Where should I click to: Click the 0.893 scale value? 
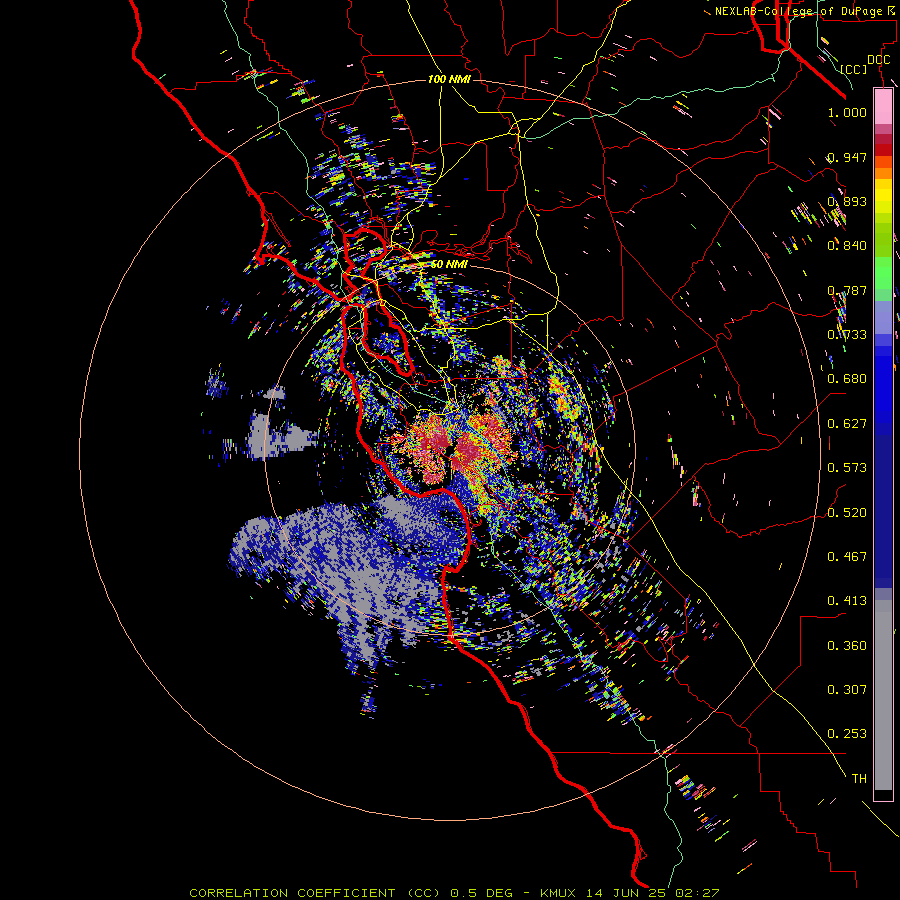847,201
